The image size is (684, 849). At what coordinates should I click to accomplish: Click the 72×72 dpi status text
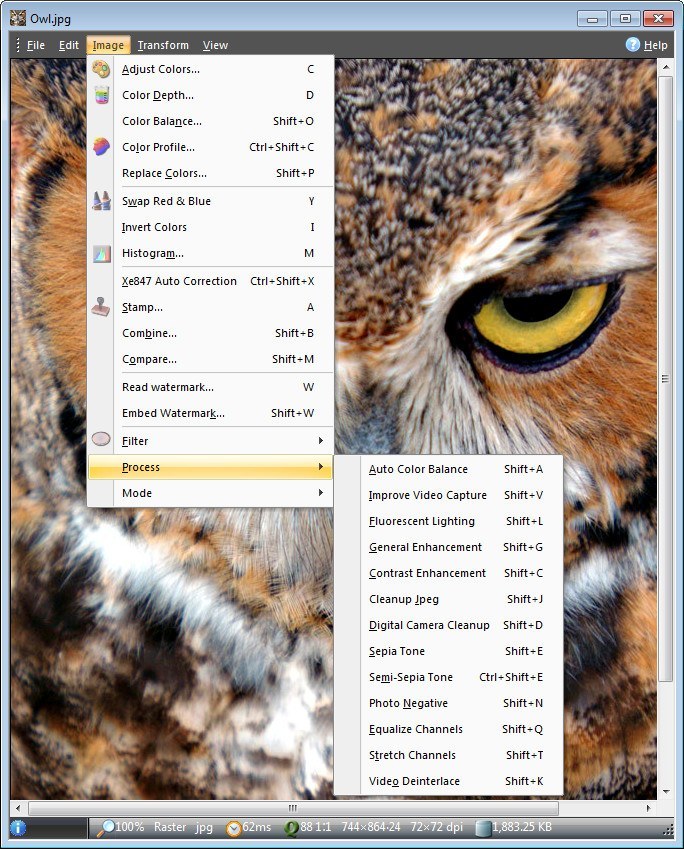pos(437,827)
